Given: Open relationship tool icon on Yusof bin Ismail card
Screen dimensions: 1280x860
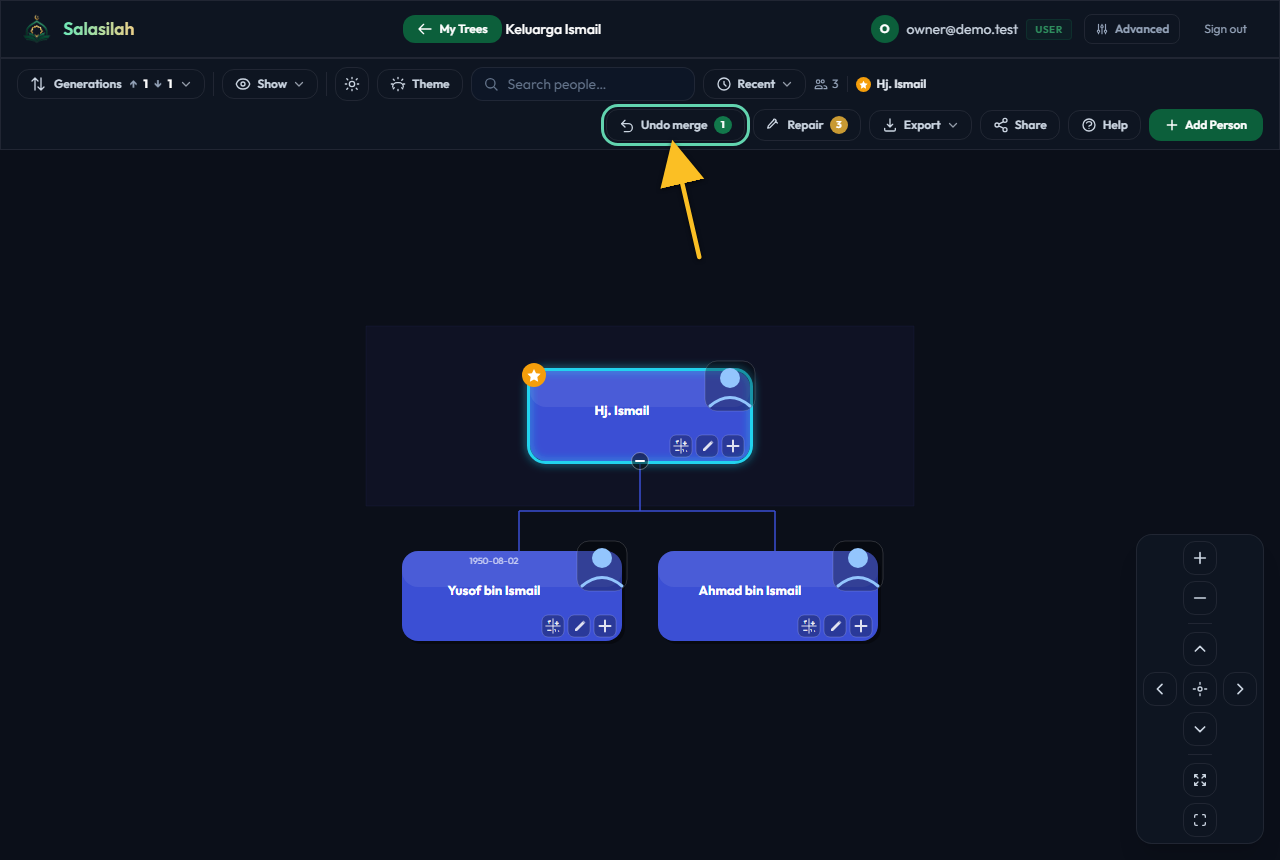Looking at the screenshot, I should pos(553,626).
